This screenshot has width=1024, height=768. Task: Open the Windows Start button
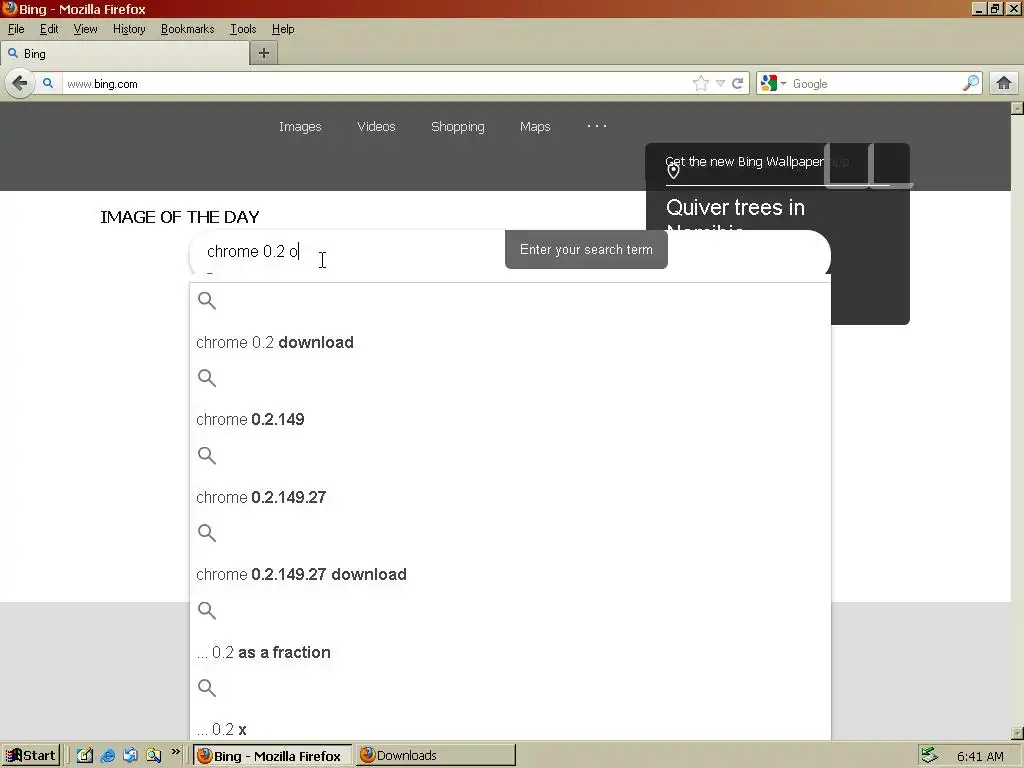31,756
